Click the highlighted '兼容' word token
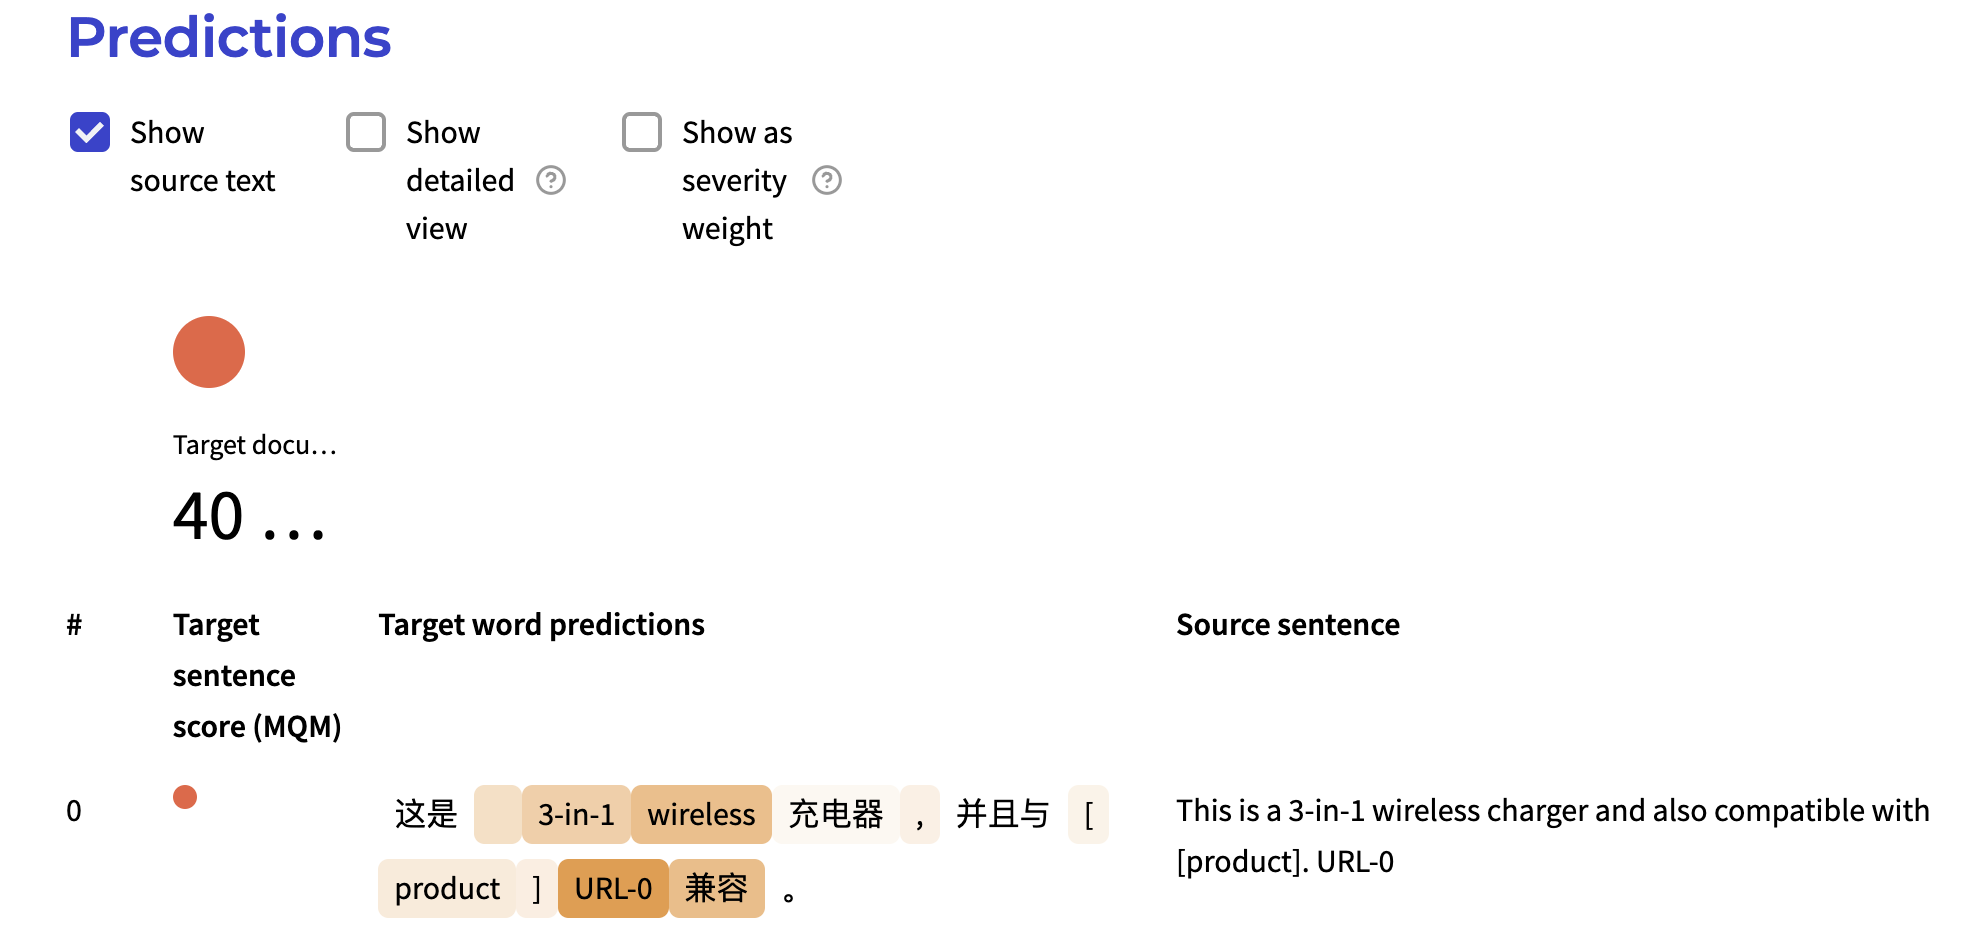 pos(716,888)
